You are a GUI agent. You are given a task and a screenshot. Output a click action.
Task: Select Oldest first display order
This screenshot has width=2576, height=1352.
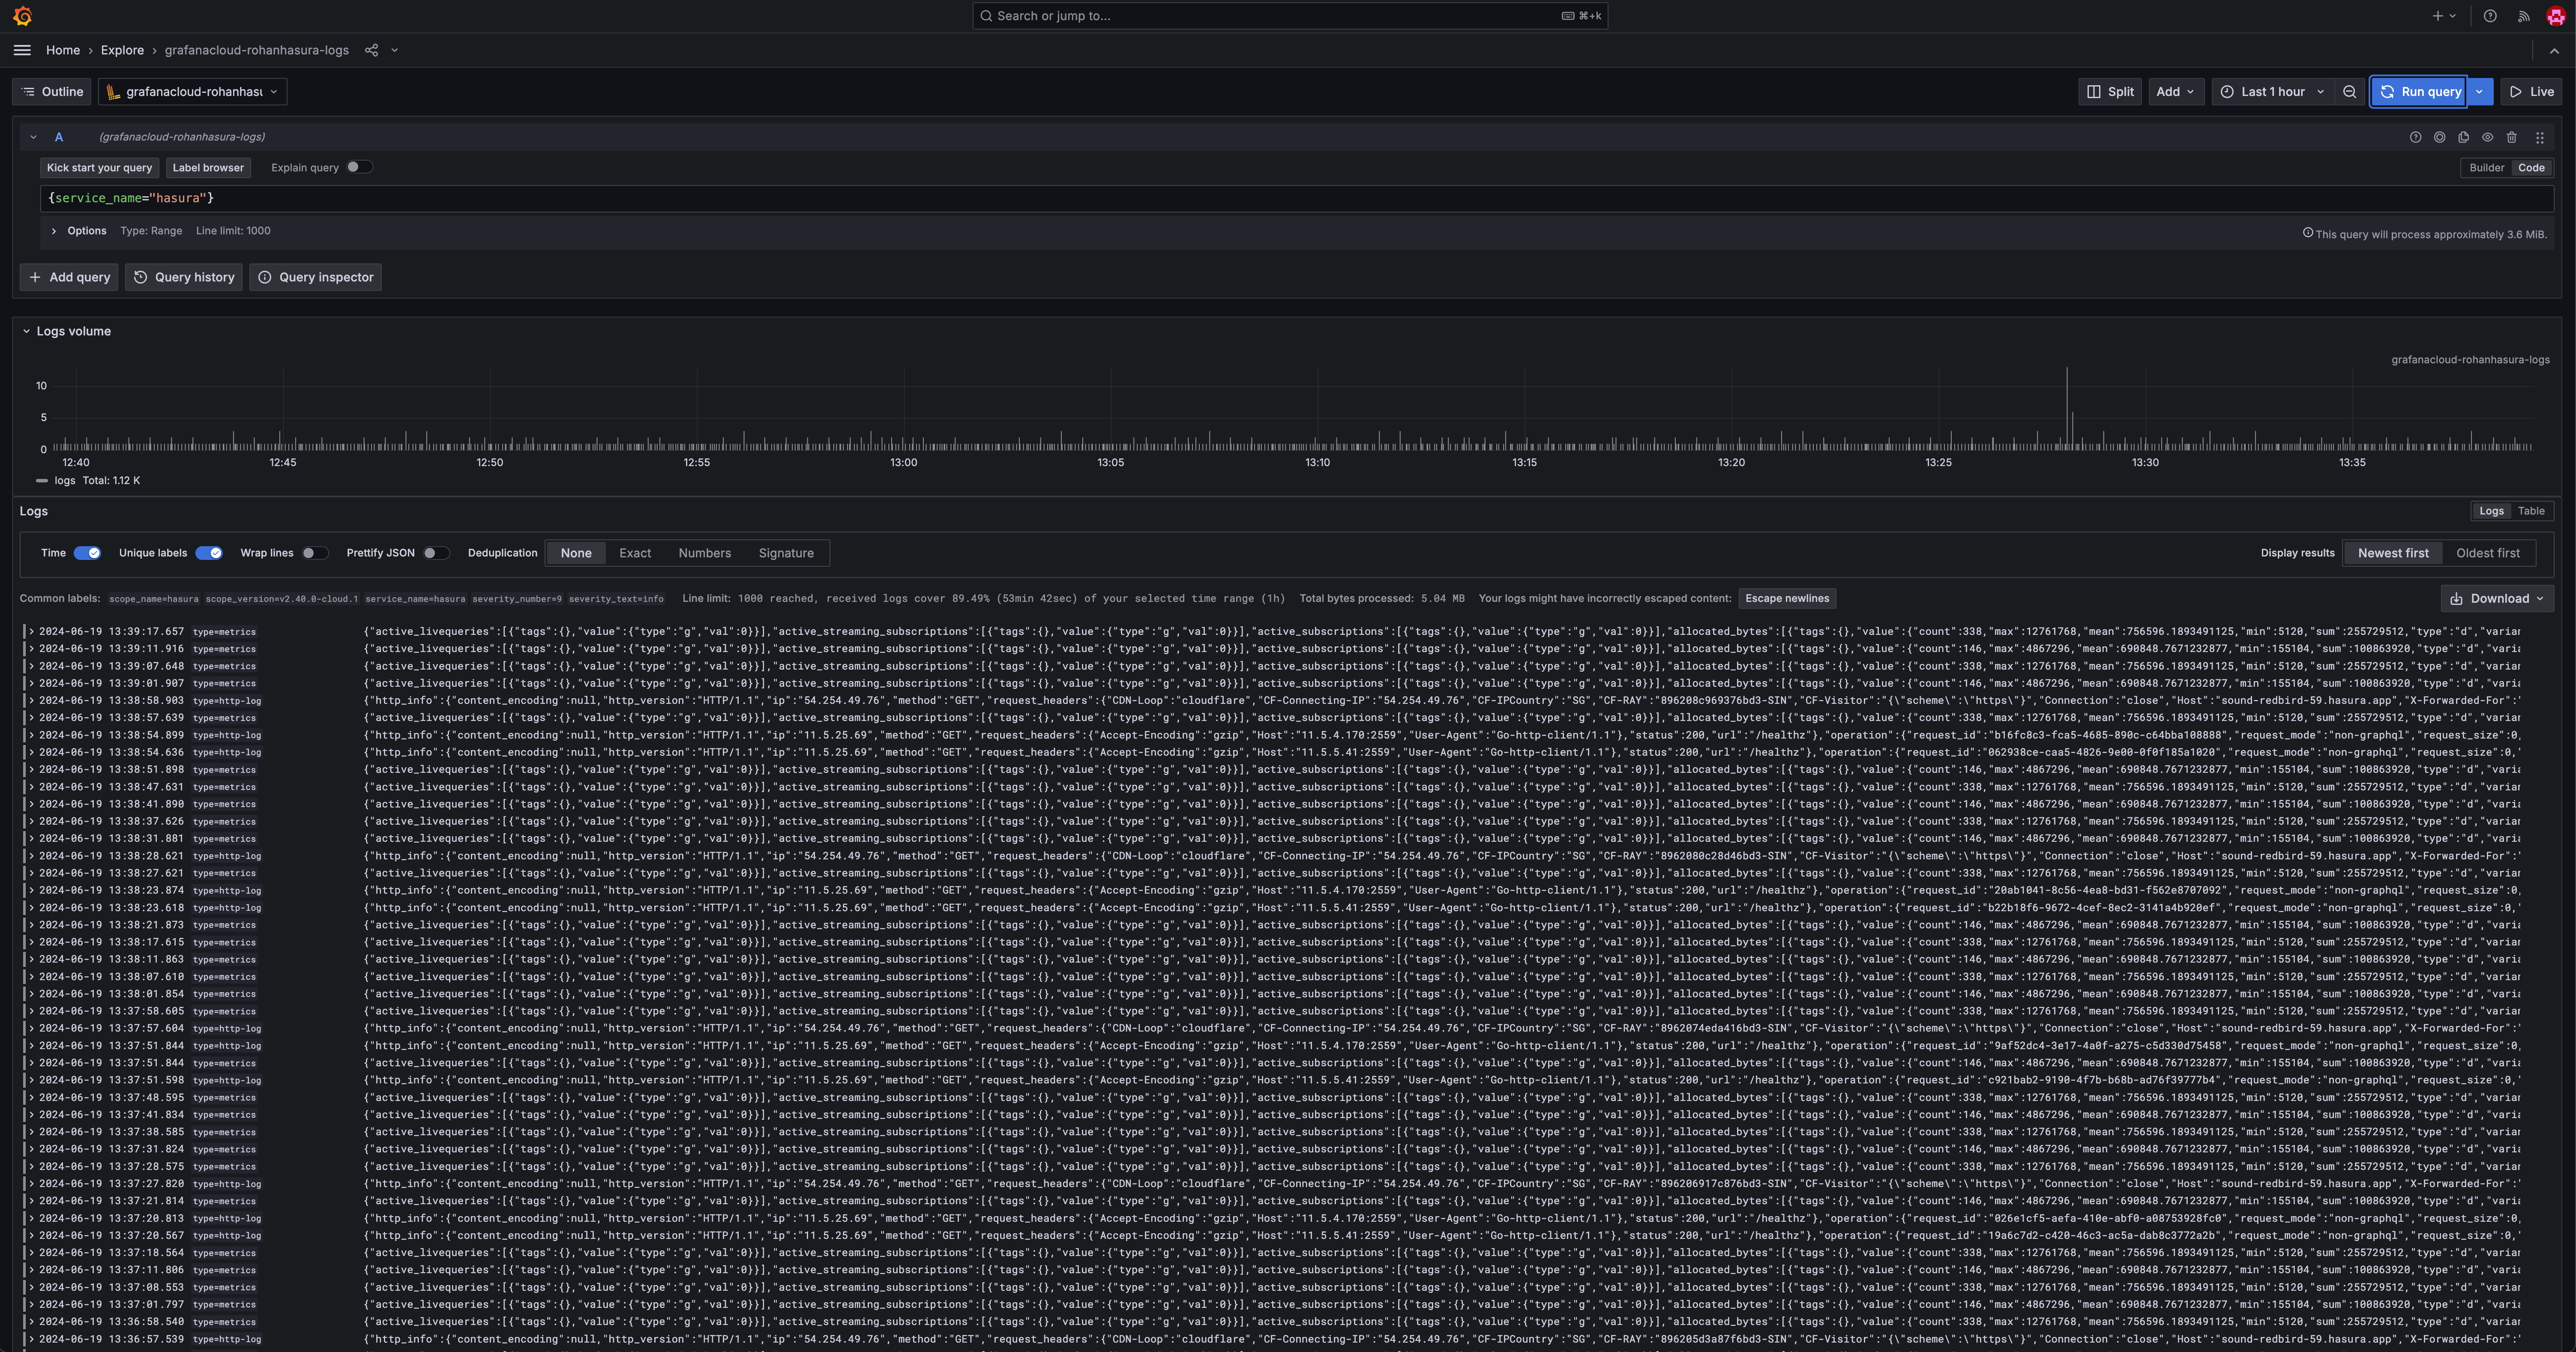(x=2488, y=552)
